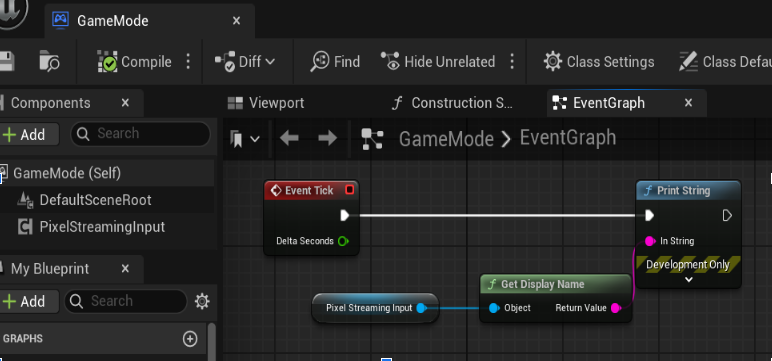Click the Save floppy disk icon

tap(6, 61)
